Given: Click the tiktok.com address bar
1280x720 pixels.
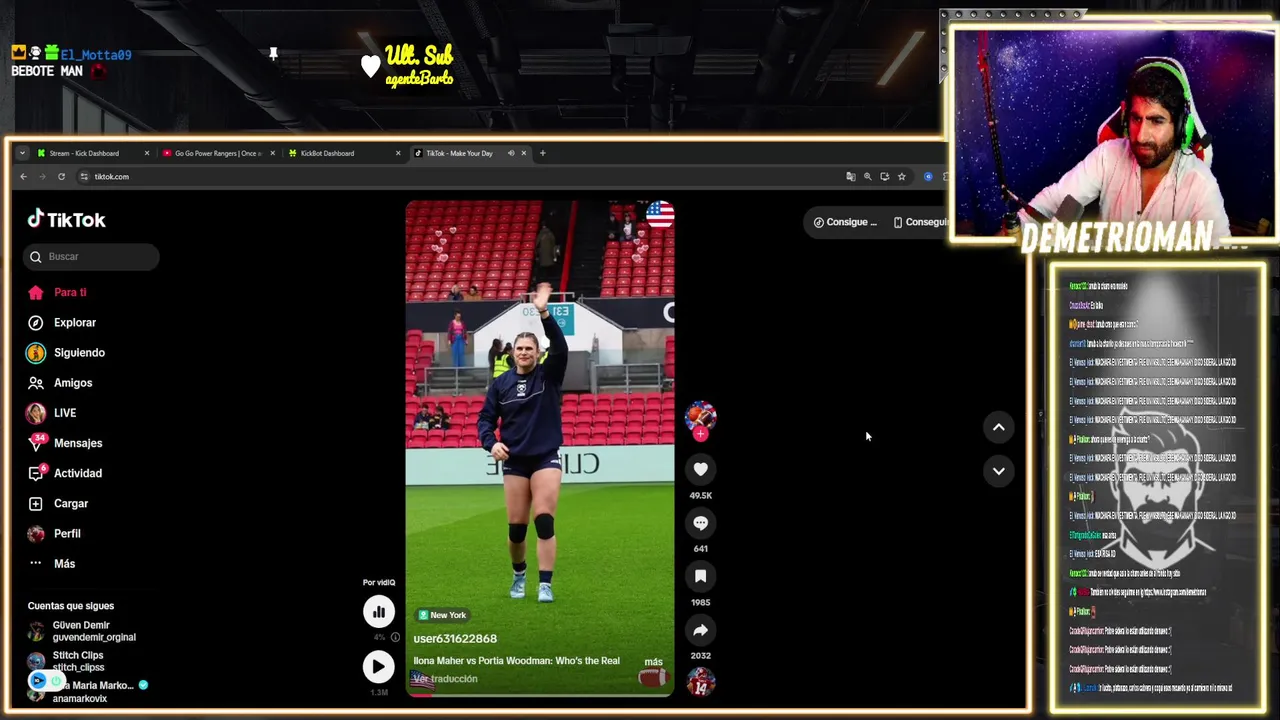Looking at the screenshot, I should tap(458, 176).
